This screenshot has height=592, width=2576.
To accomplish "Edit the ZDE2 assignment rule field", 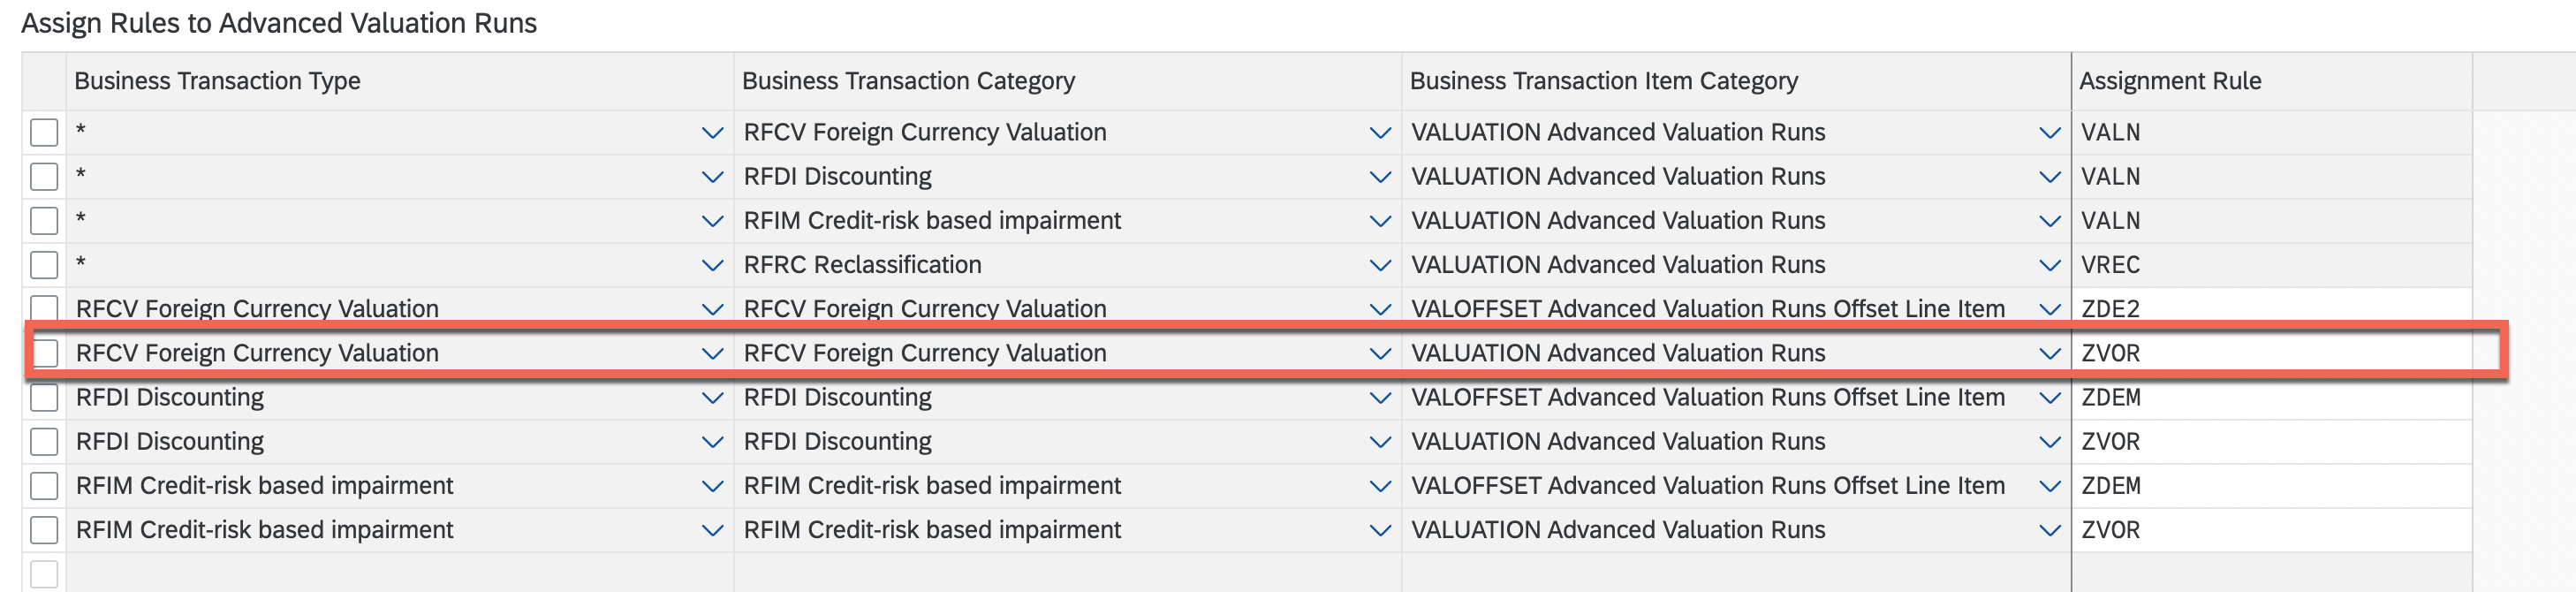I will pos(2271,309).
